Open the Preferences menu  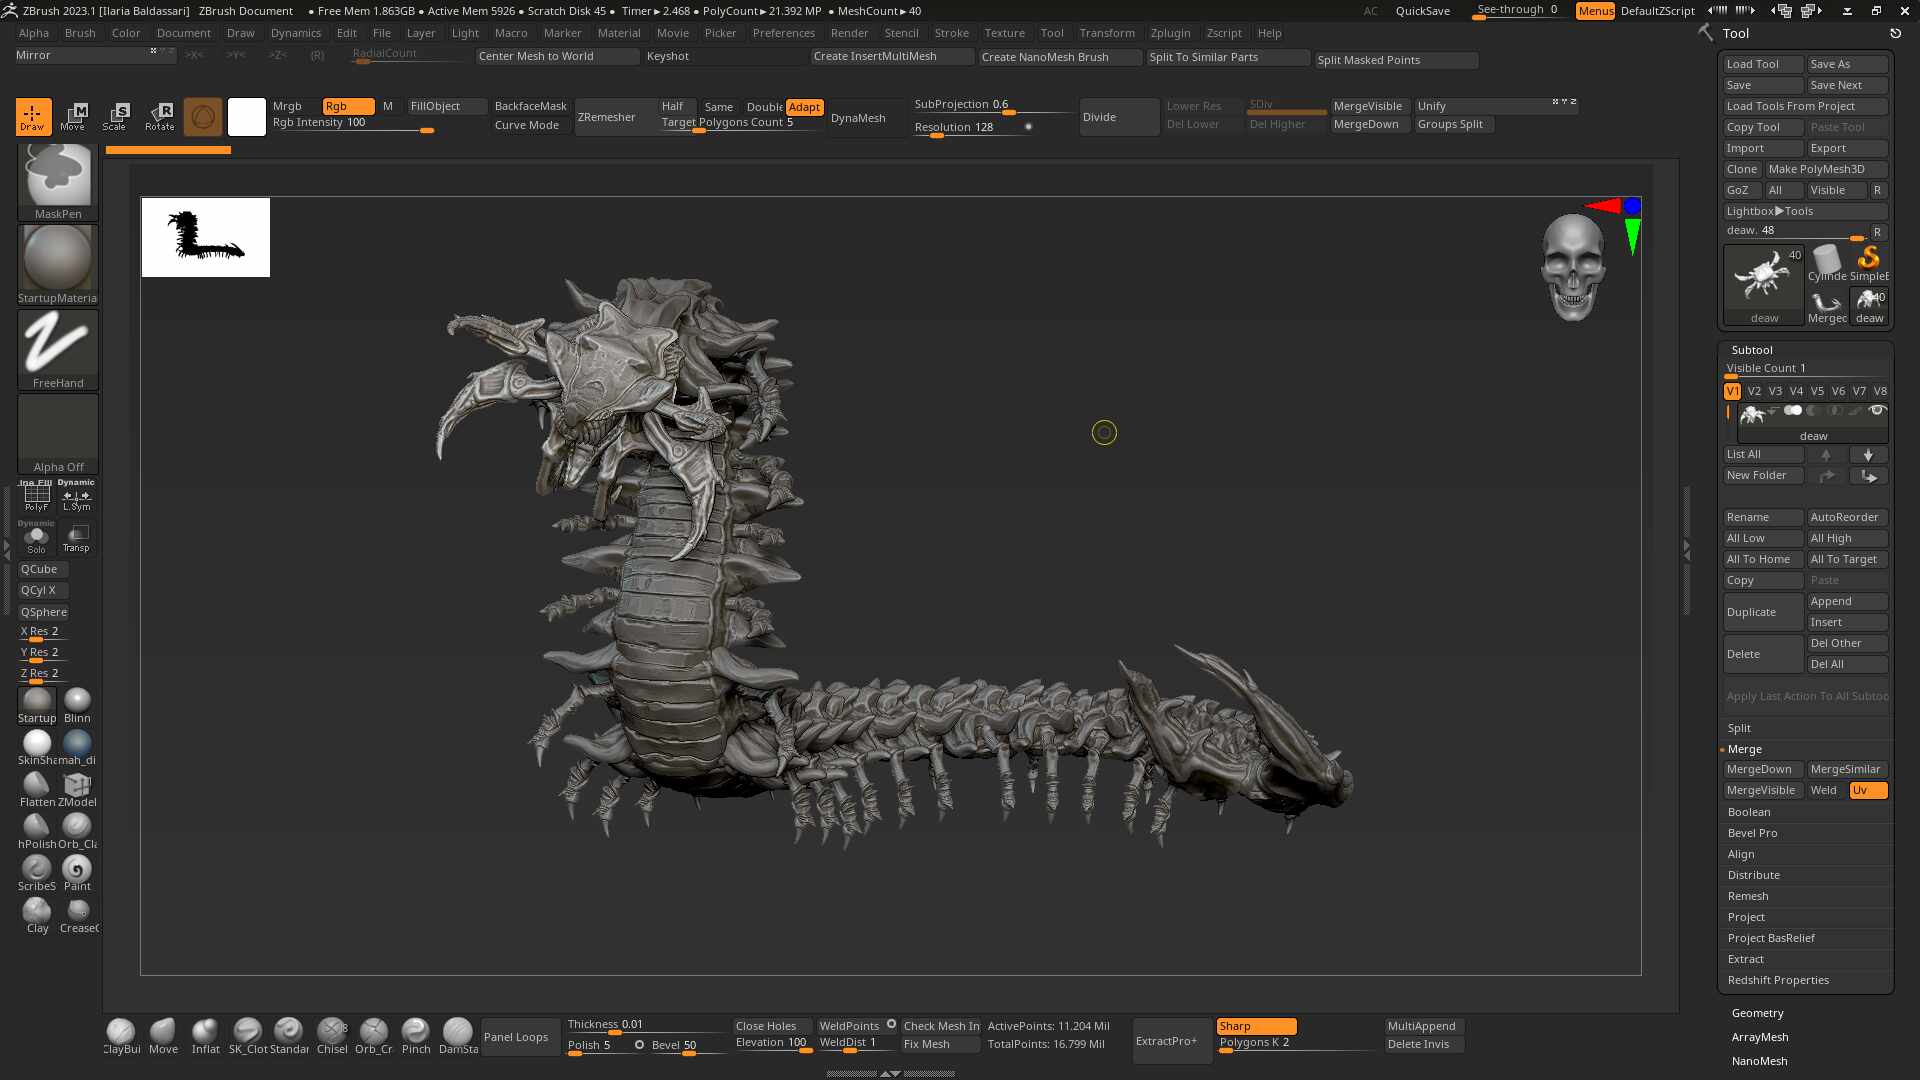point(783,33)
